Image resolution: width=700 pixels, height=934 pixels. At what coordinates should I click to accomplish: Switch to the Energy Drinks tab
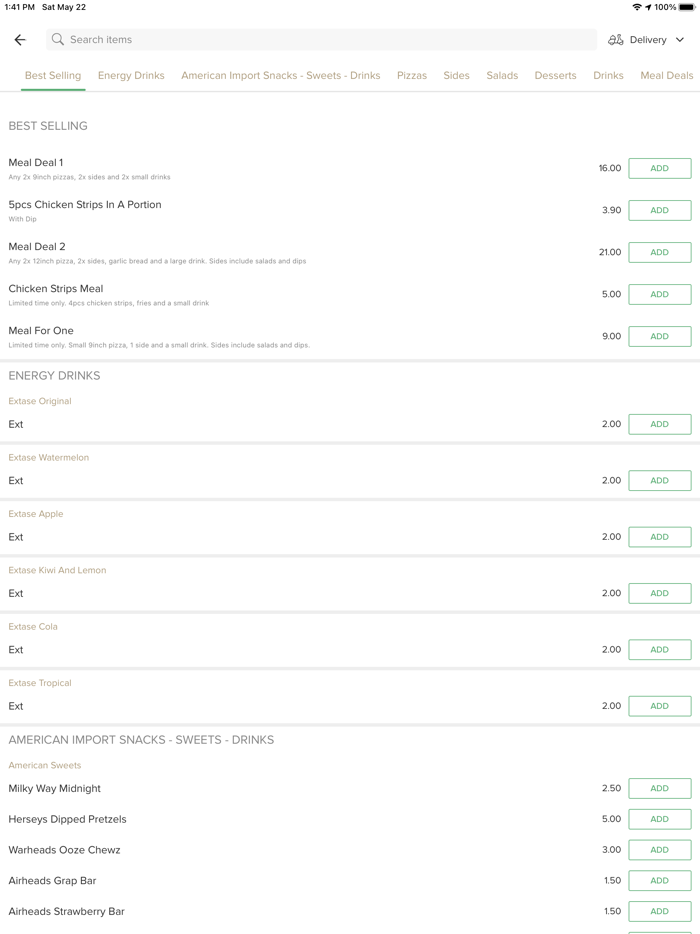(x=131, y=76)
